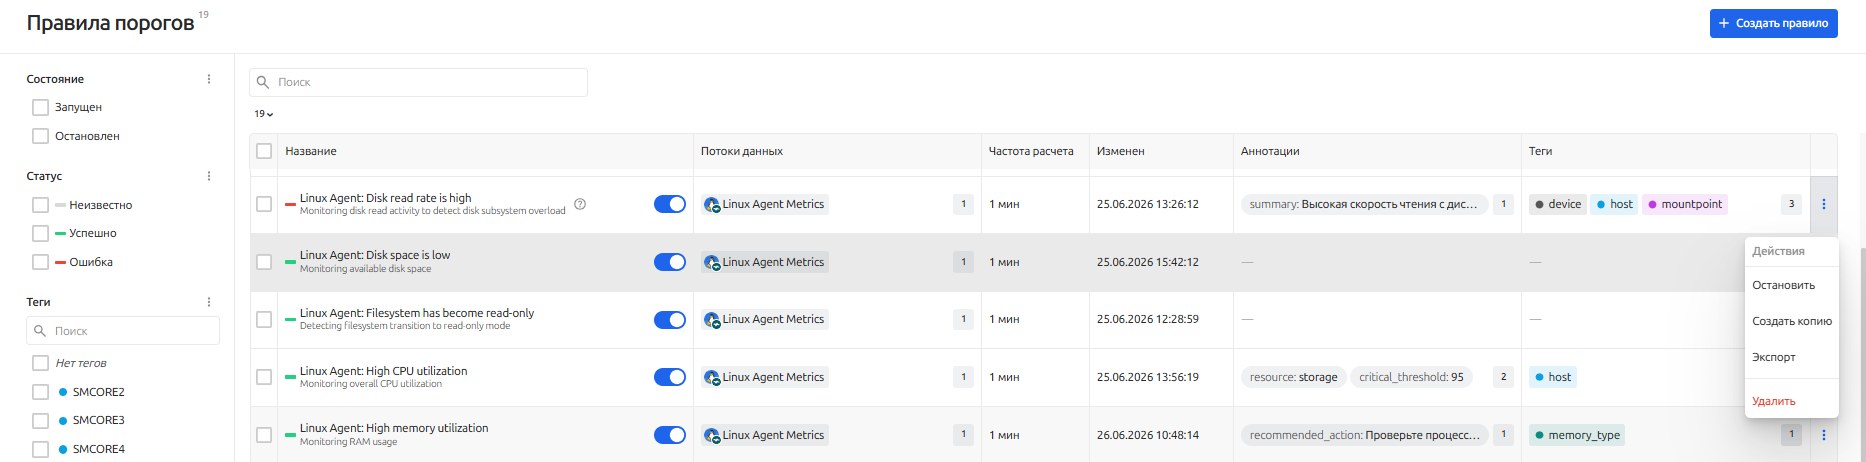Check the Ошибка status filter

[x=40, y=262]
